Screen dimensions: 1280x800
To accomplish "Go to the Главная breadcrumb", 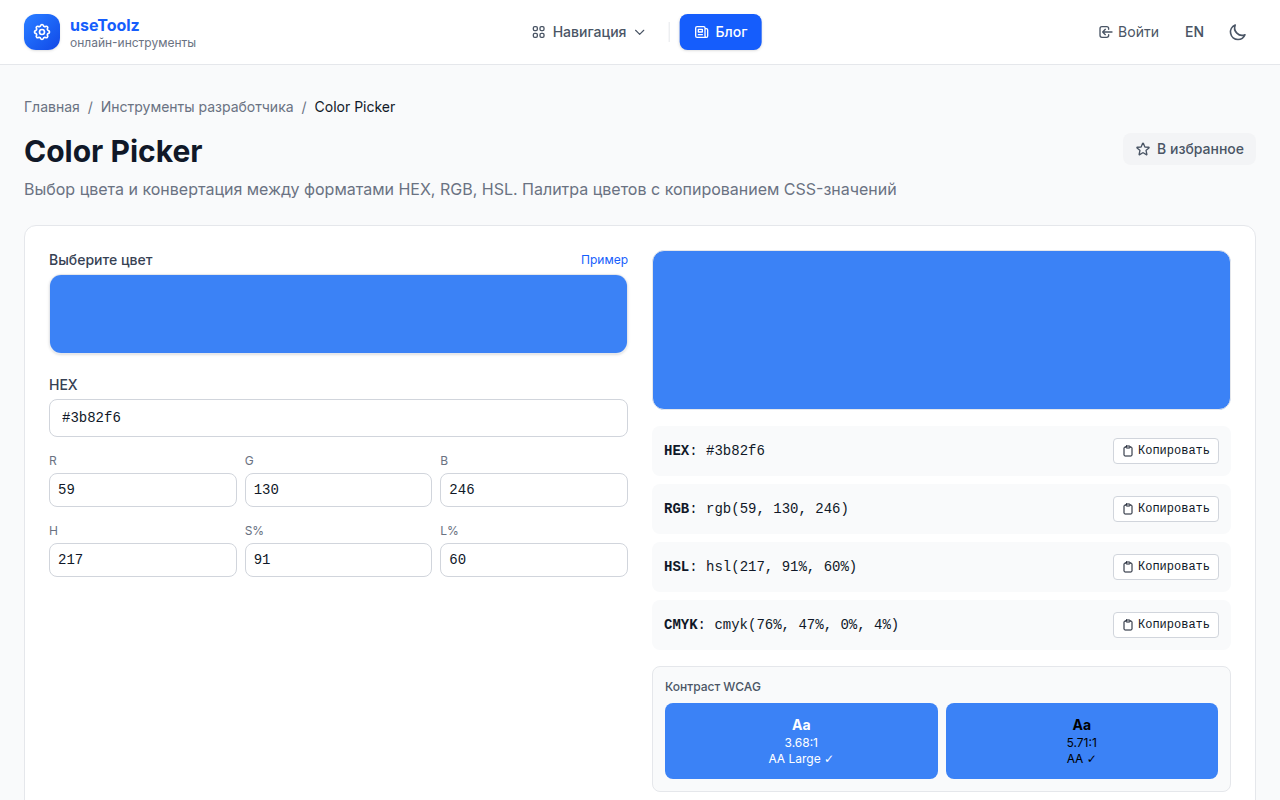I will [x=52, y=107].
